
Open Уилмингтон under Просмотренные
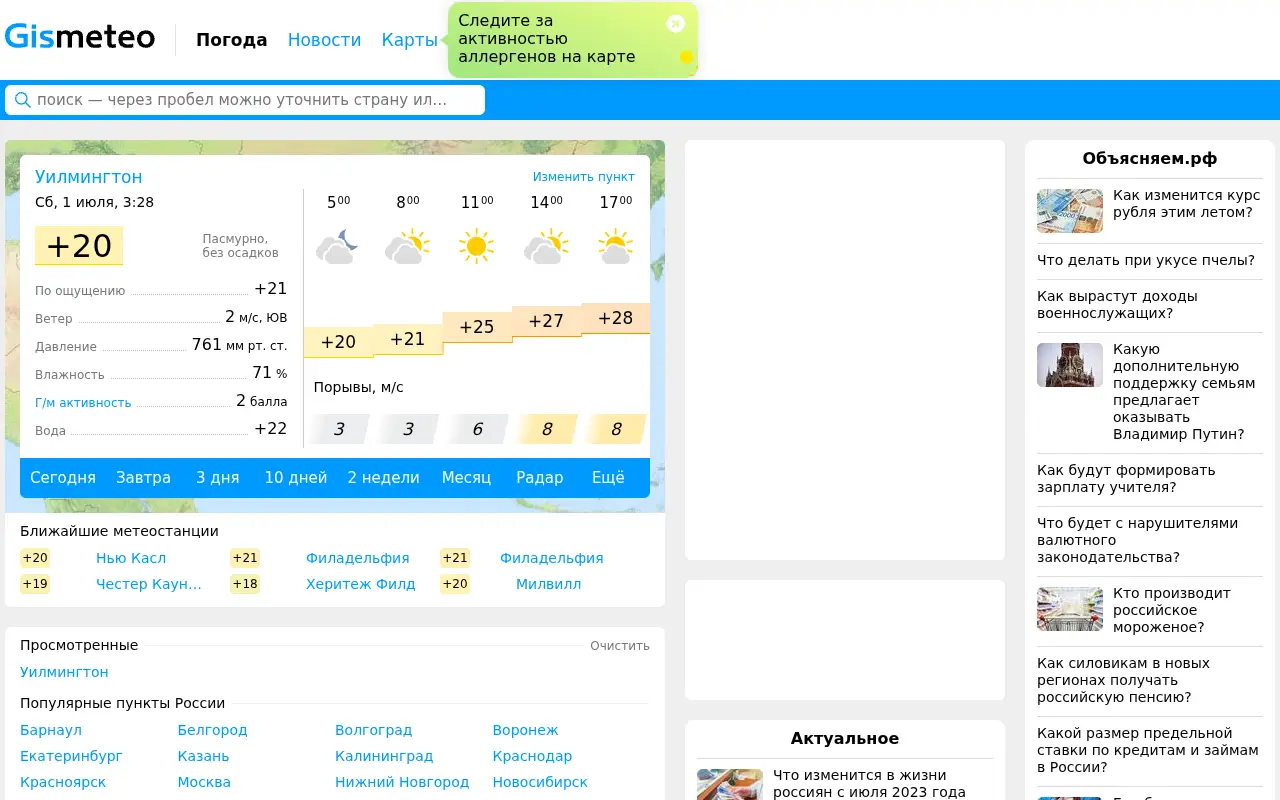click(x=64, y=672)
